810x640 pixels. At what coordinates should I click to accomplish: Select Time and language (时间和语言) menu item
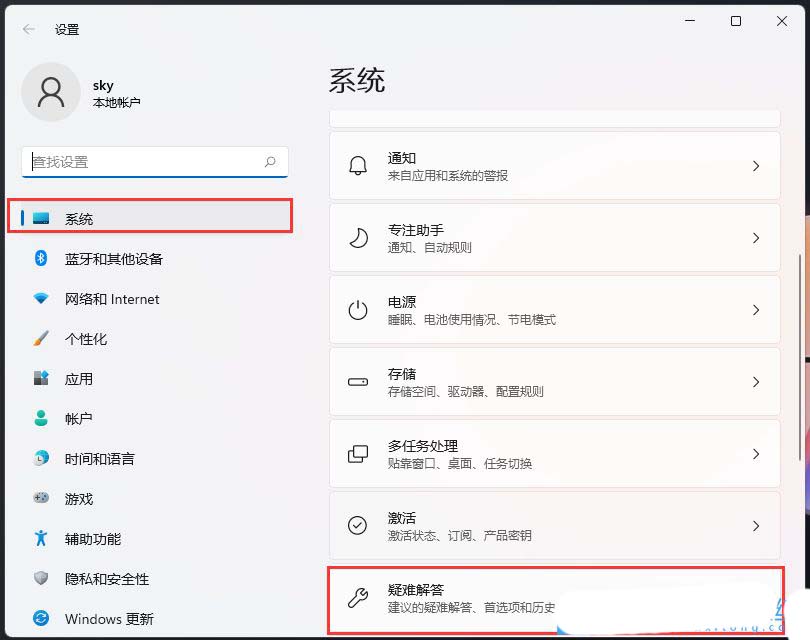click(x=99, y=459)
